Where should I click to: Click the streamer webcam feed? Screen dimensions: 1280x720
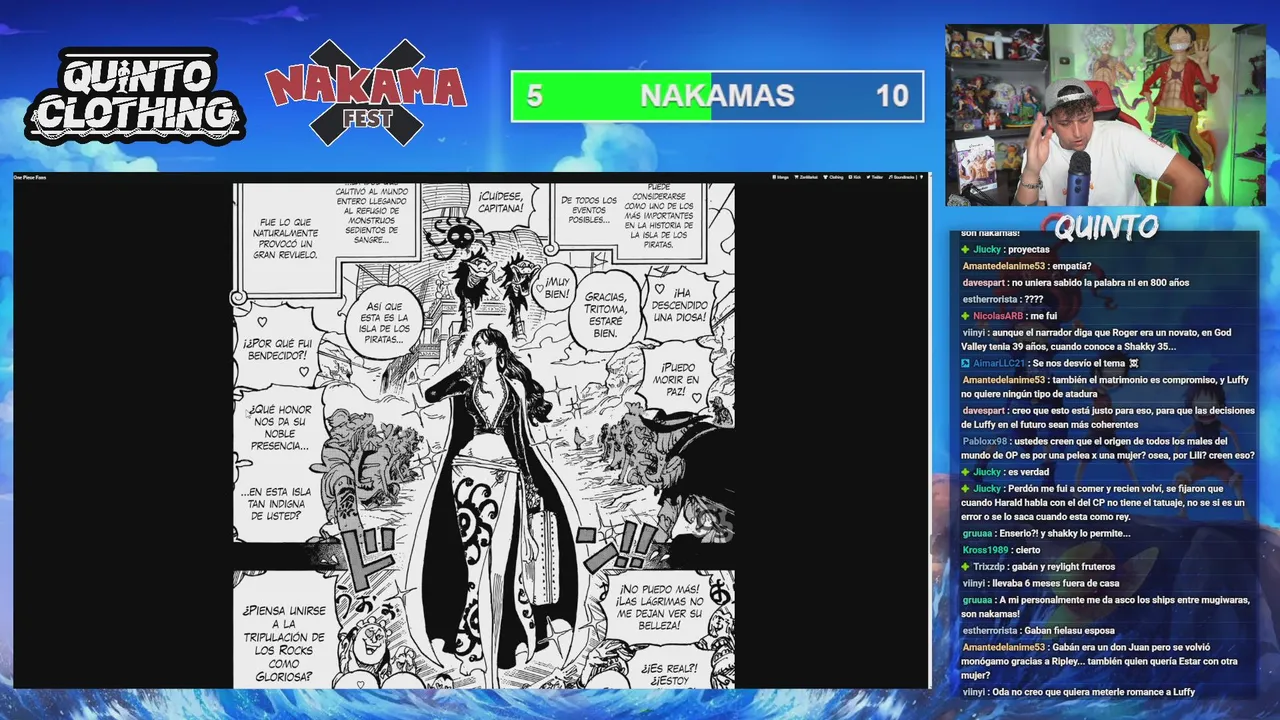click(x=1105, y=114)
